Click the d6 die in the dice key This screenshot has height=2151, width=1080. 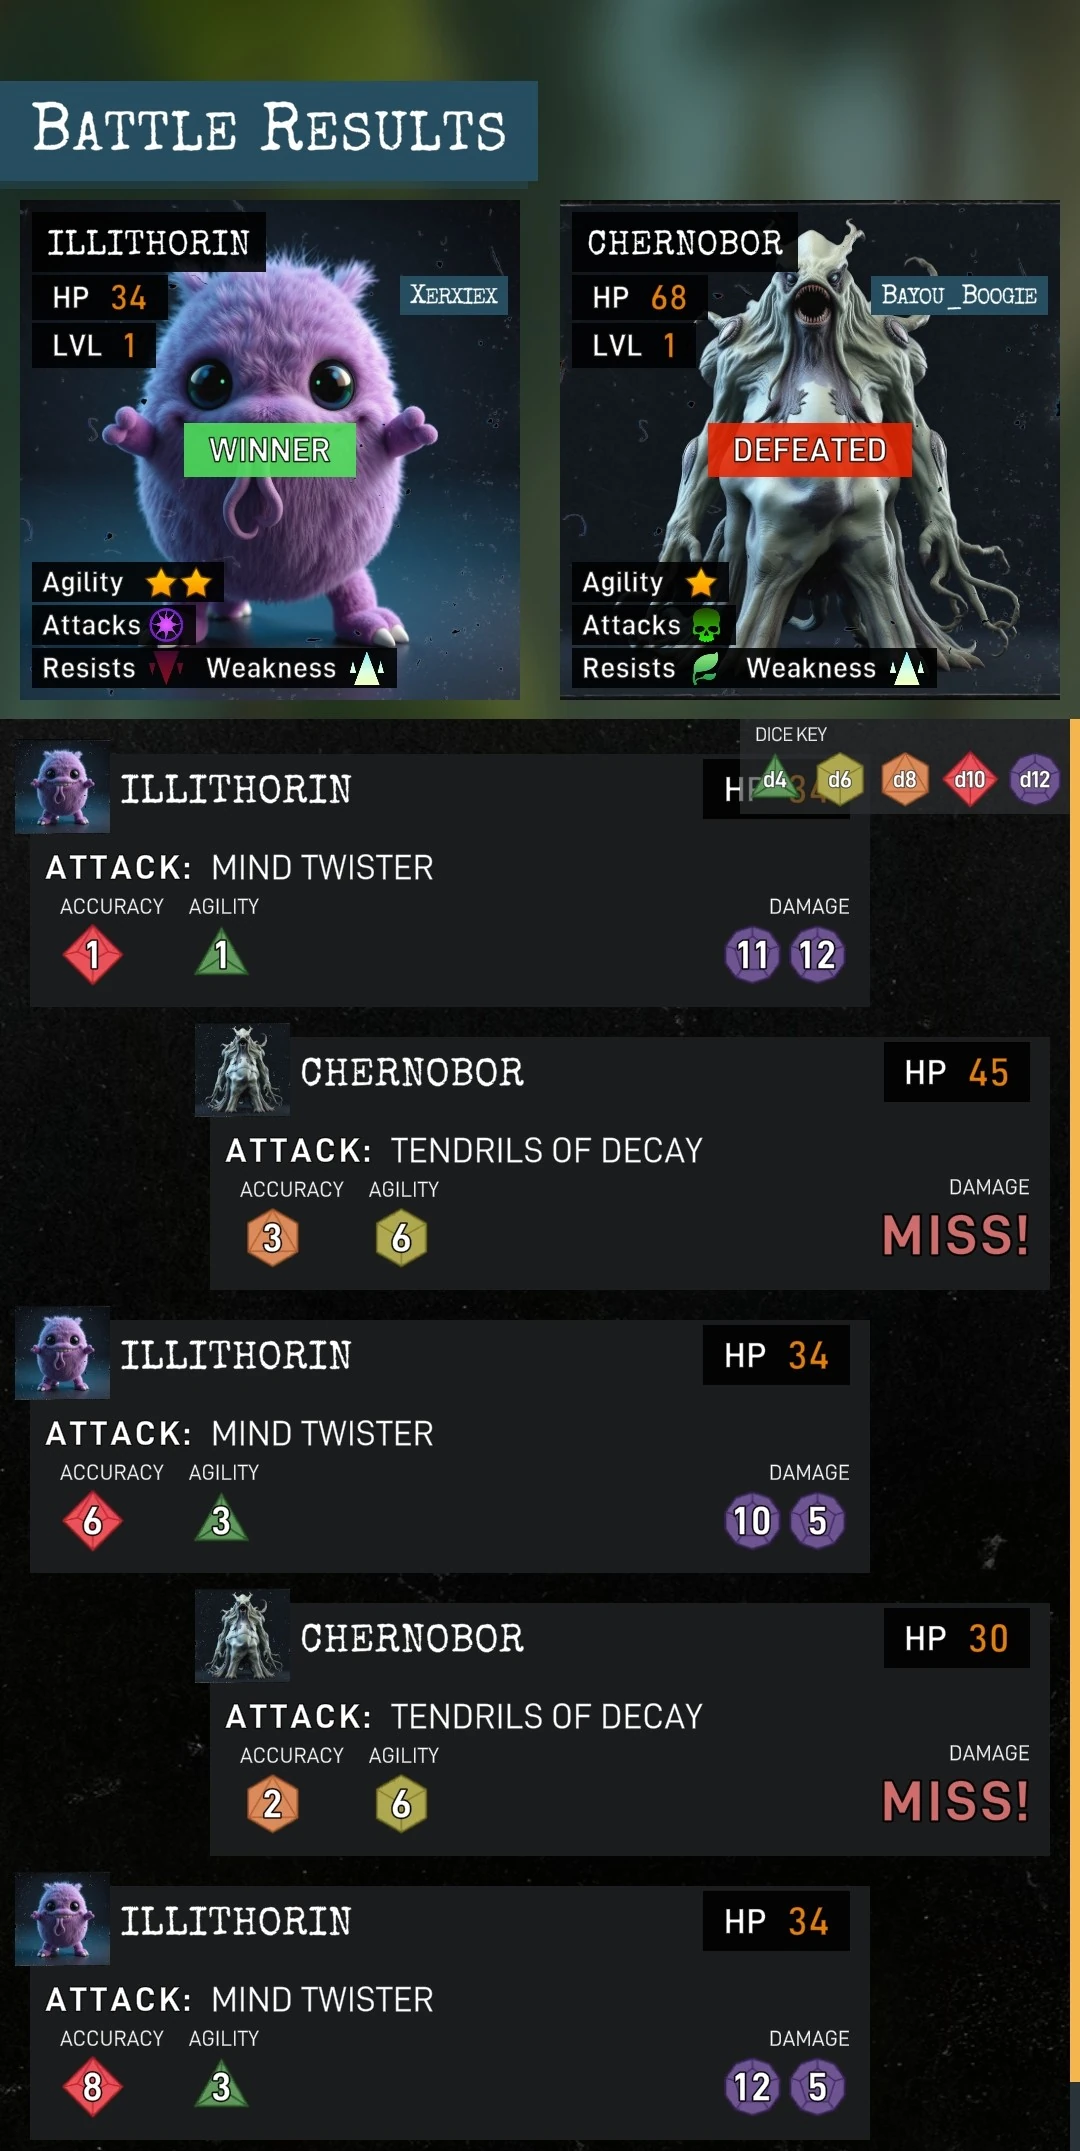[840, 779]
